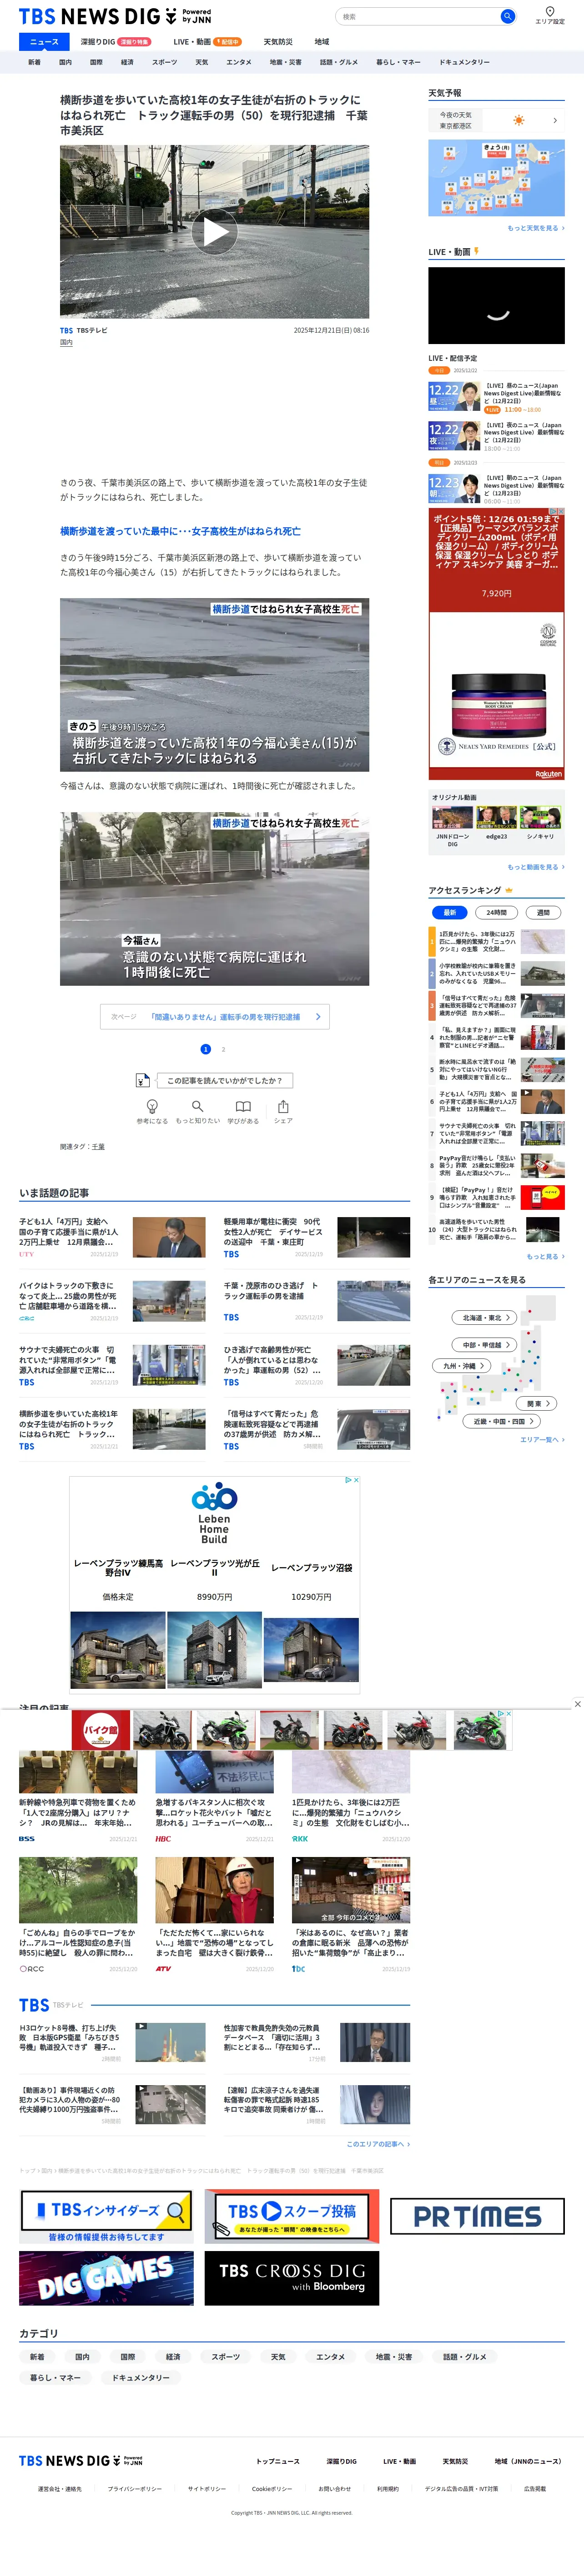
Task: Open ranking item 1 about ニュウハクシミ
Action: [x=497, y=942]
